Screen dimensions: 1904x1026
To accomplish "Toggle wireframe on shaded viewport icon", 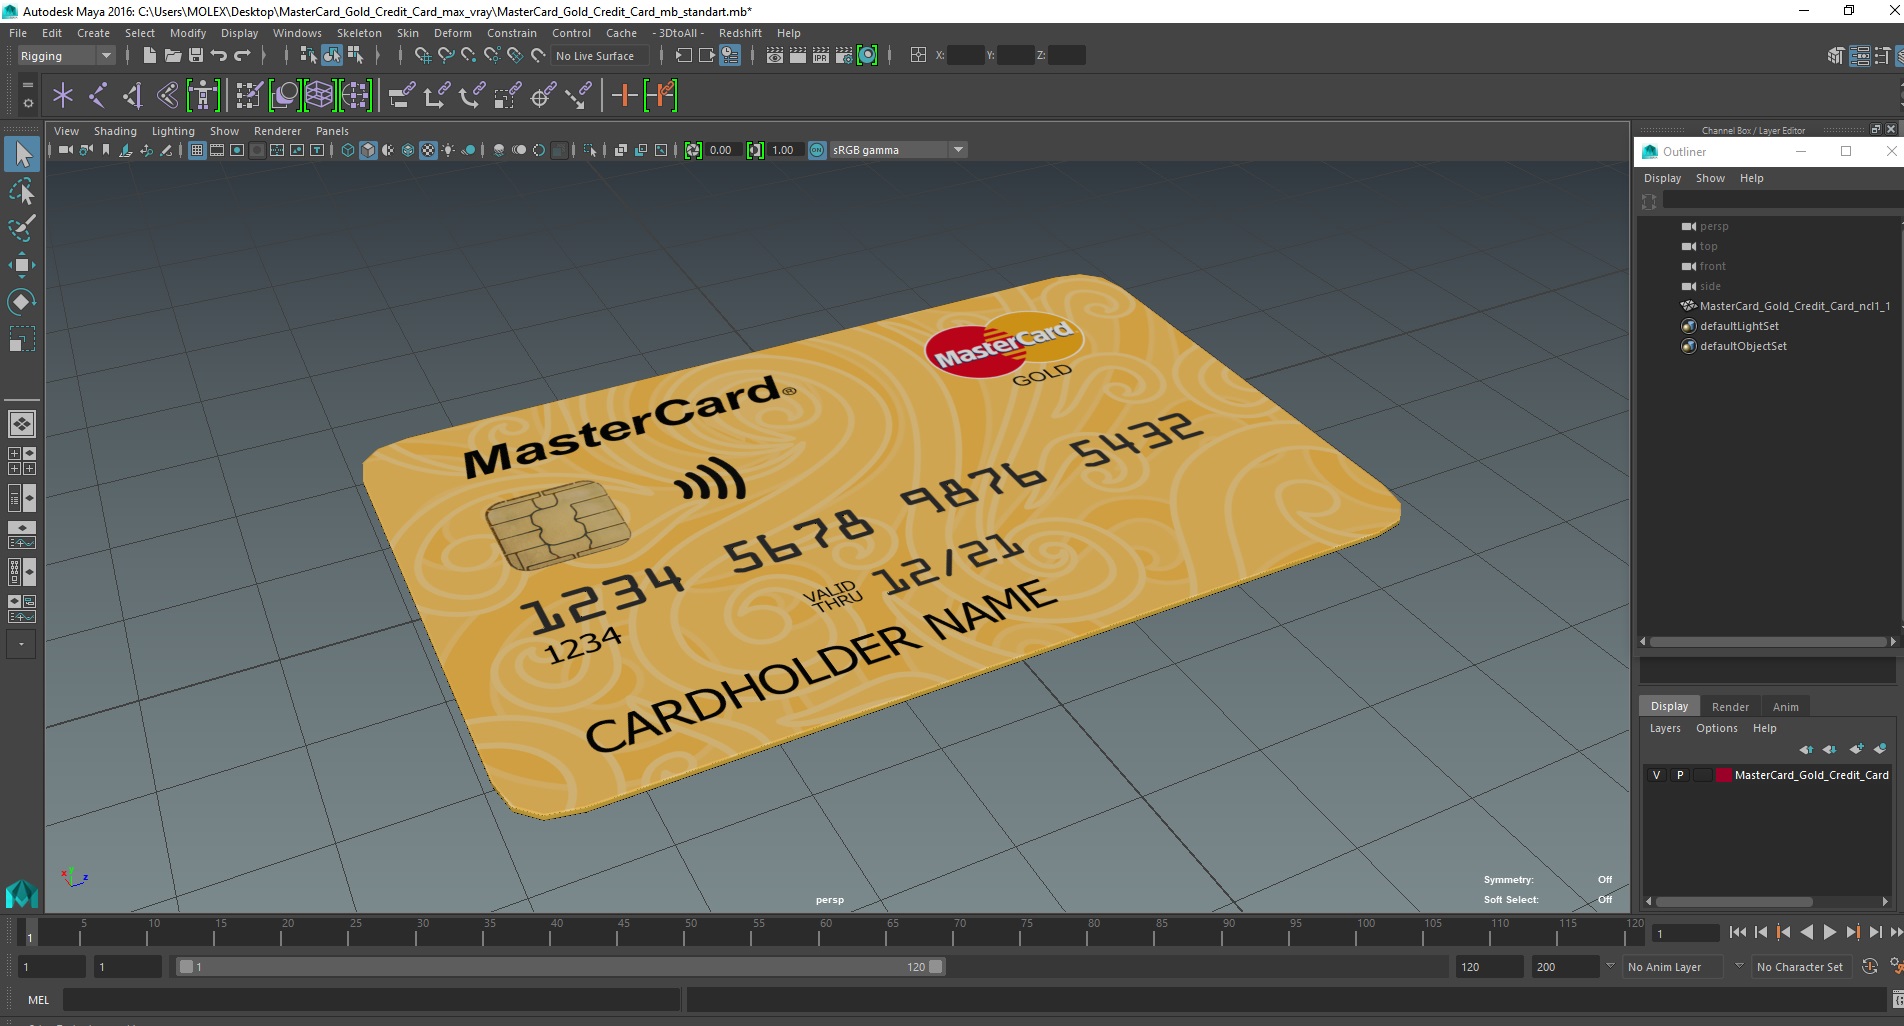I will [408, 150].
